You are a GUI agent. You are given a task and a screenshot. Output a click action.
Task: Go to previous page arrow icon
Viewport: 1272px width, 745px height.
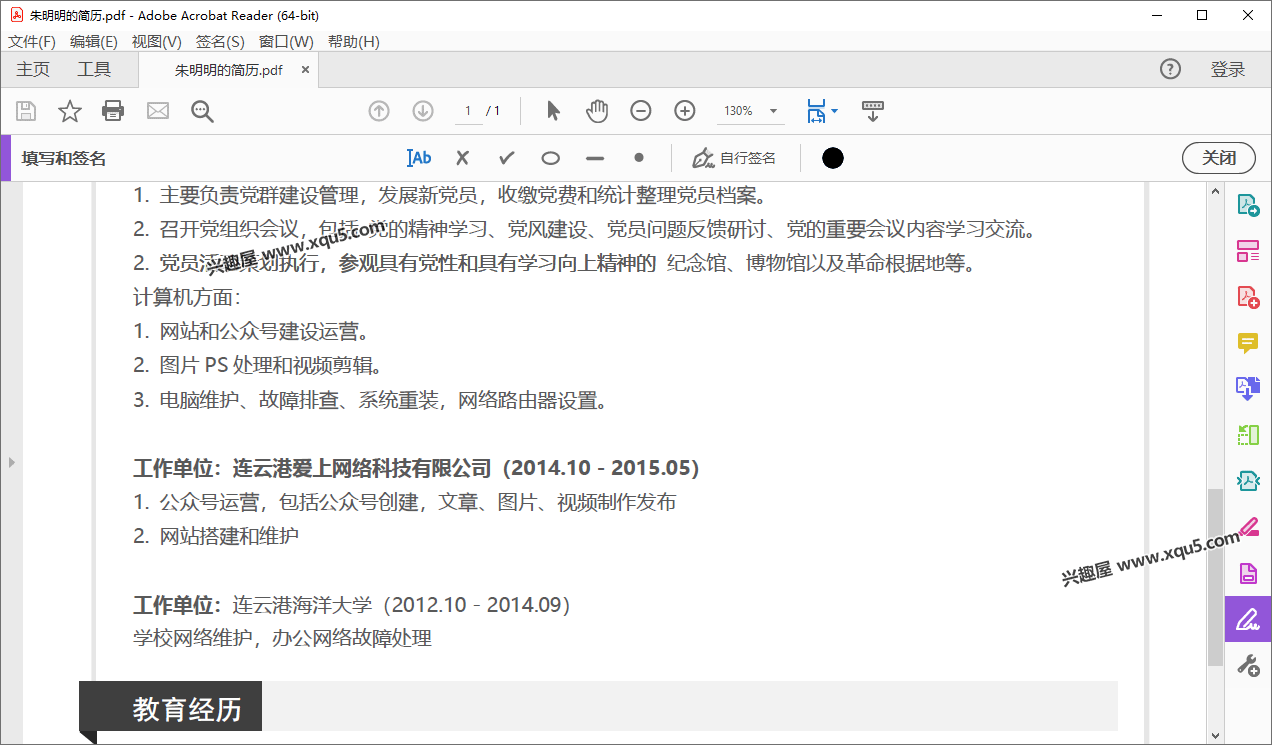[x=379, y=111]
